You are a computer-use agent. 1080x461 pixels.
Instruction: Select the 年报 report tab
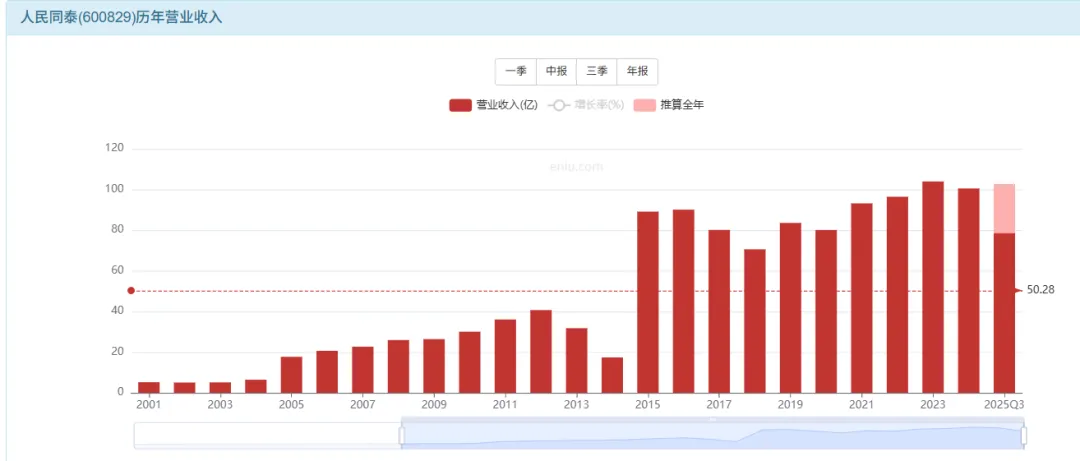tap(637, 72)
